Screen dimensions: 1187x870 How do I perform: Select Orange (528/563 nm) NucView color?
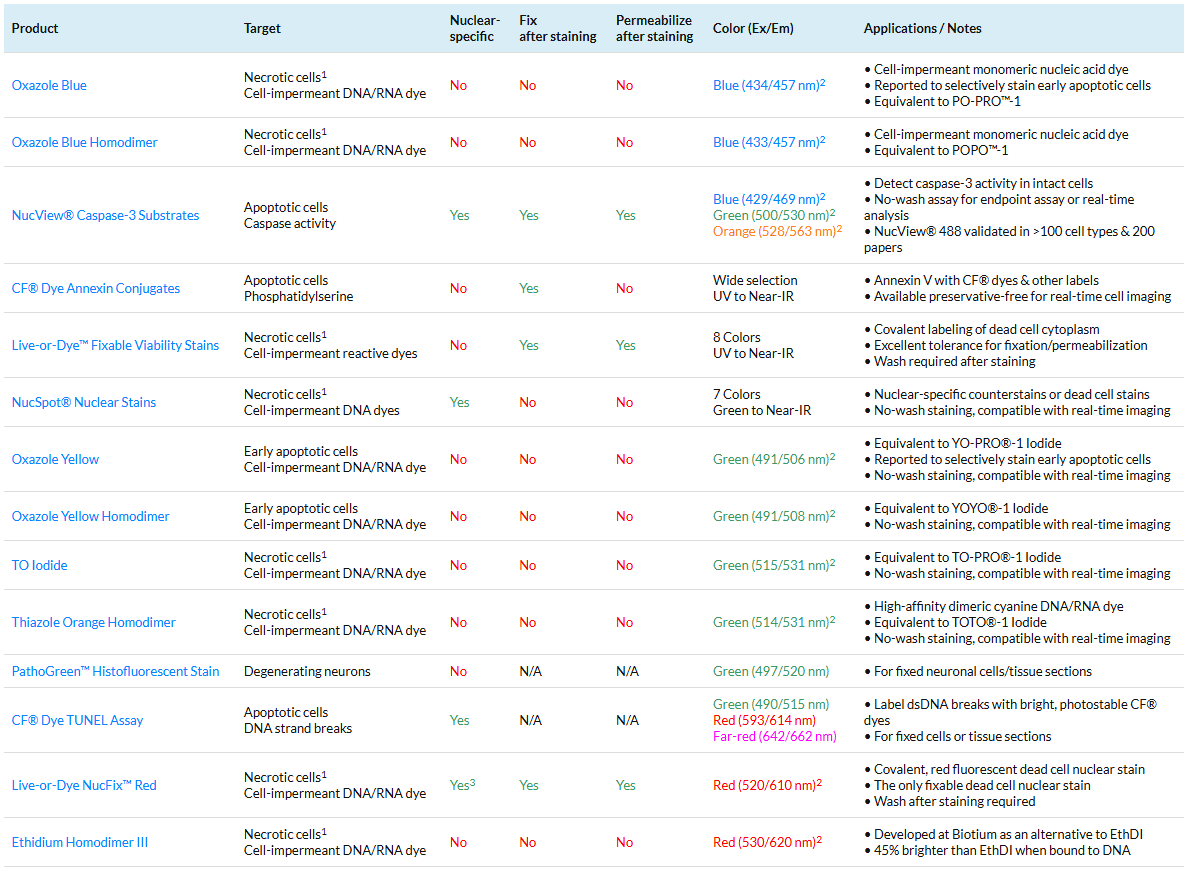coord(777,232)
